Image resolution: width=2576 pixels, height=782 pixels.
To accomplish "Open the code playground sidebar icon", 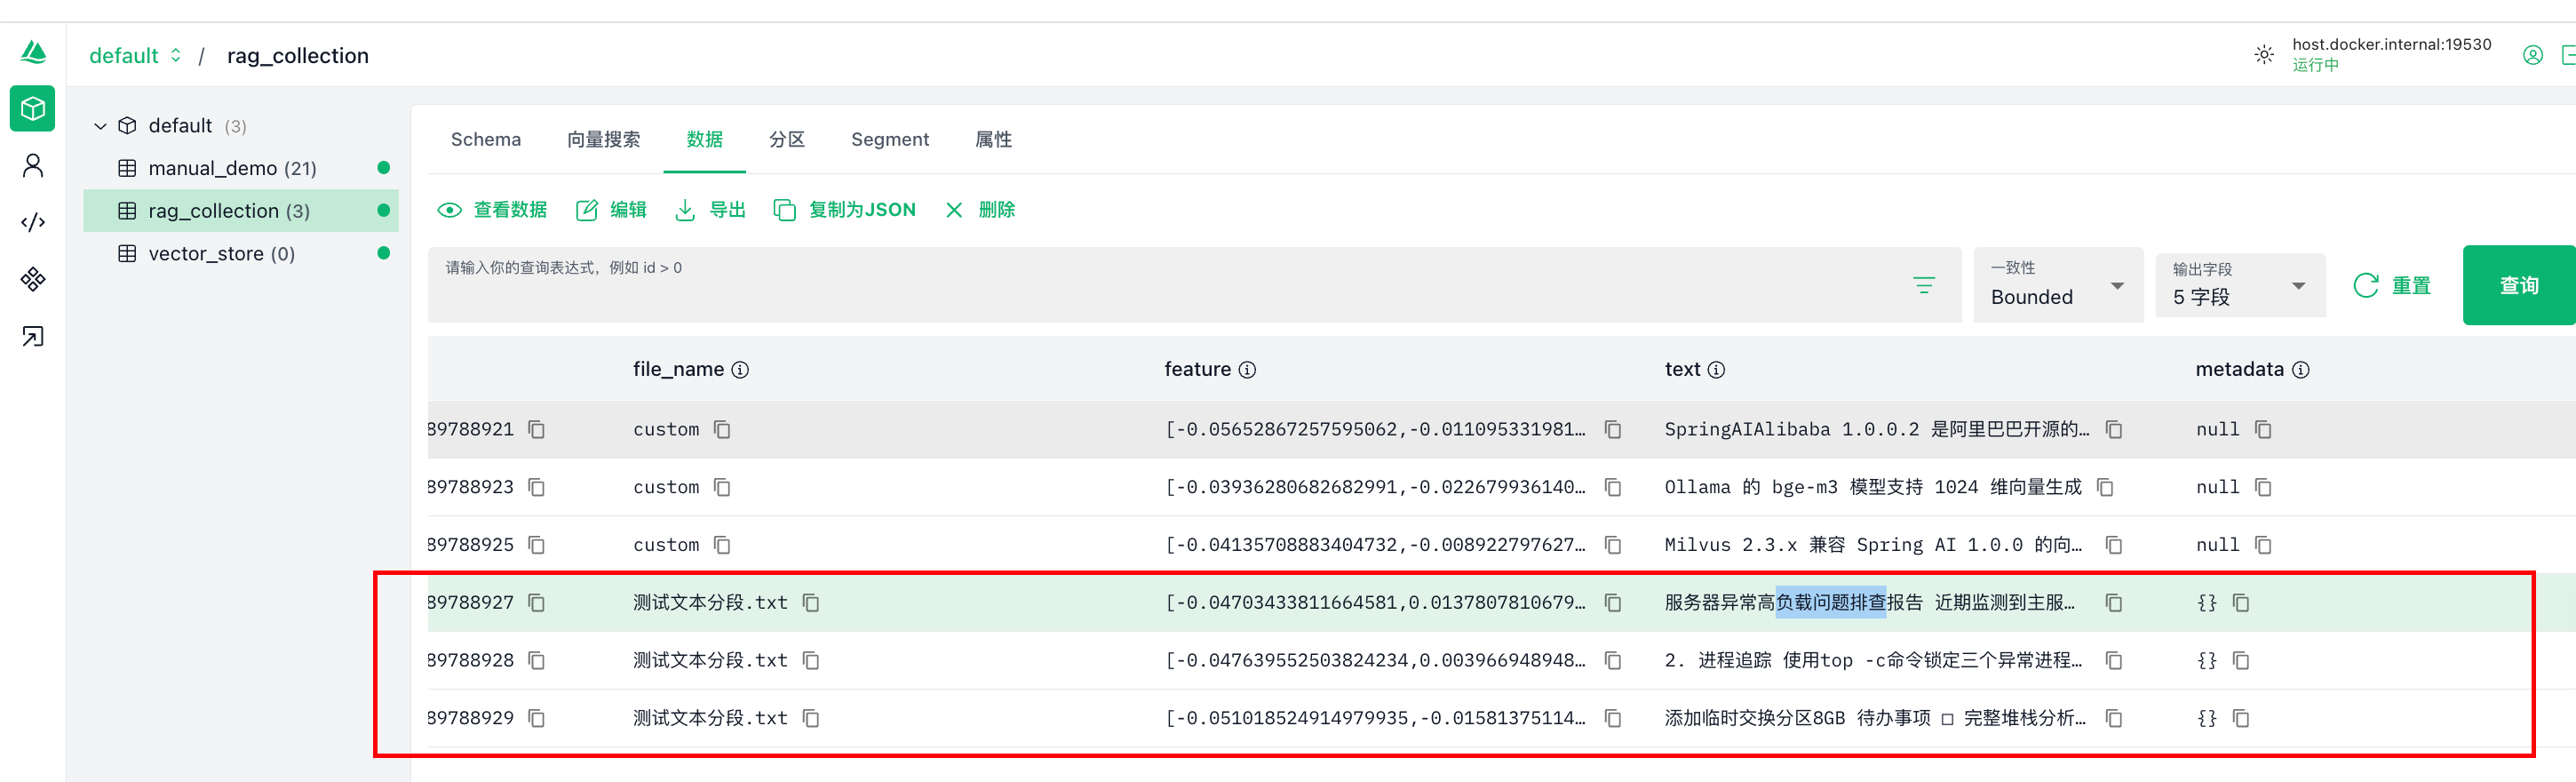I will [33, 222].
